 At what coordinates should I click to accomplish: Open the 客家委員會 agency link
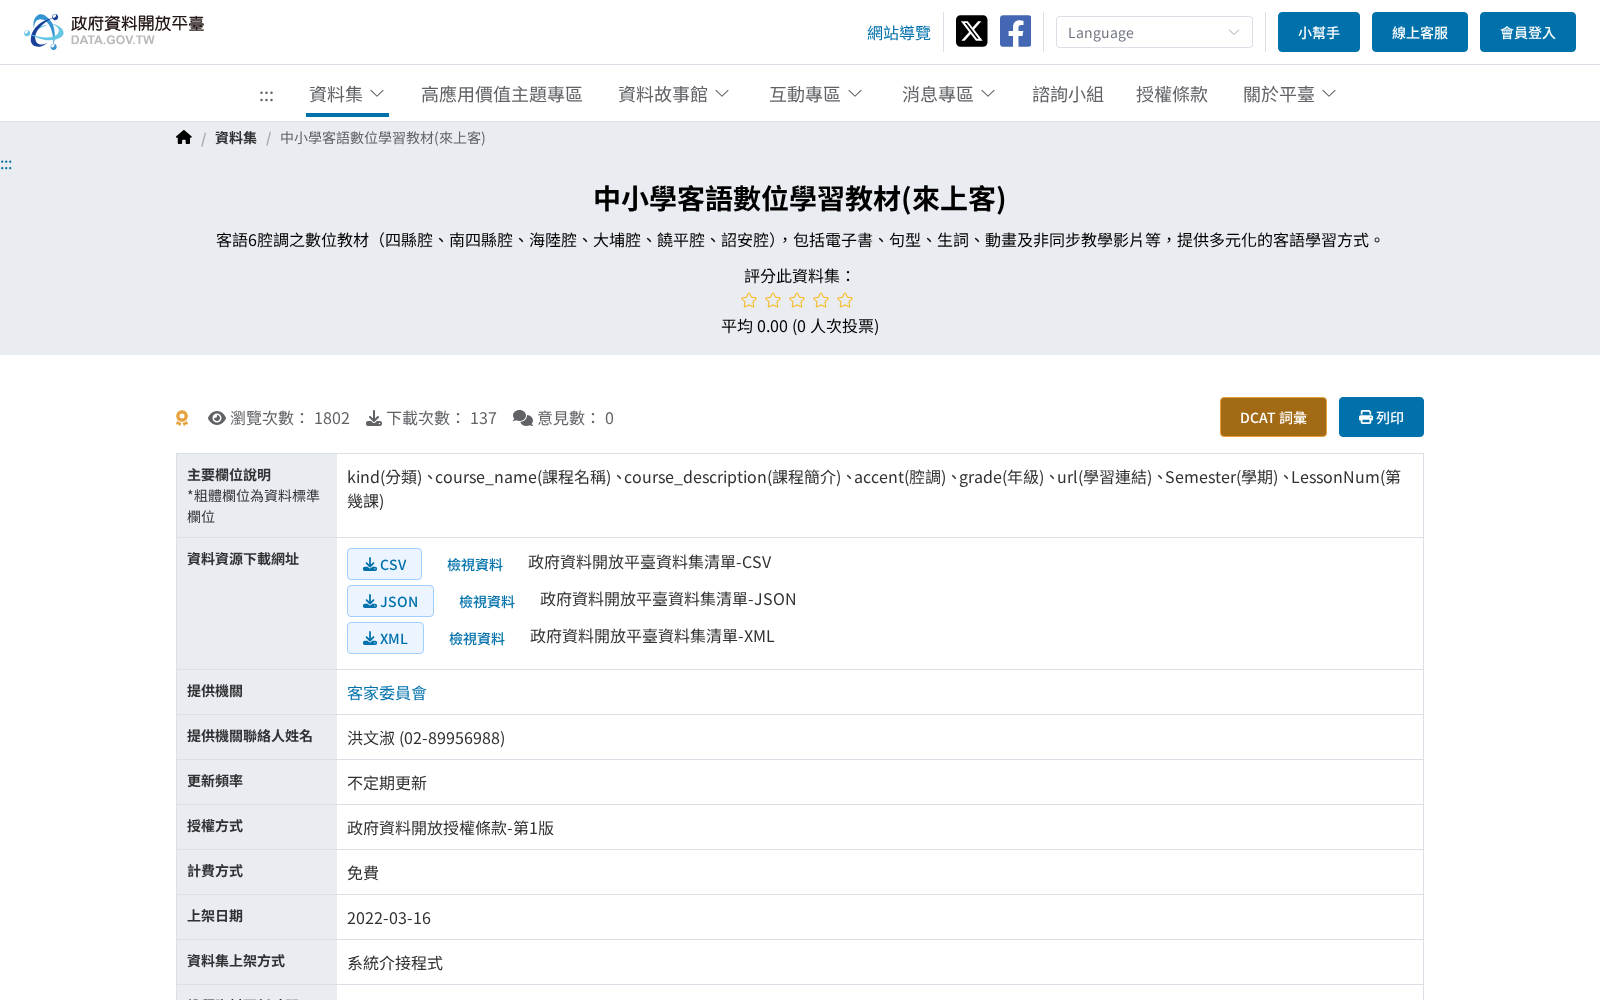pyautogui.click(x=387, y=693)
